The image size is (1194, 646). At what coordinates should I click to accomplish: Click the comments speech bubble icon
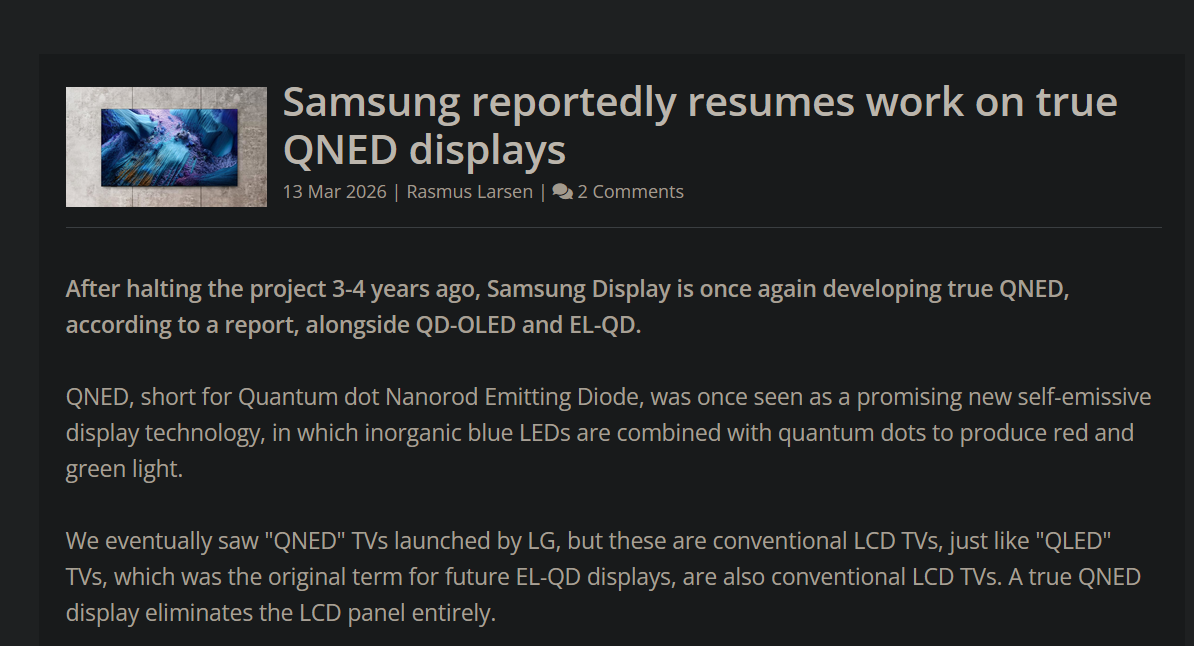click(x=562, y=191)
